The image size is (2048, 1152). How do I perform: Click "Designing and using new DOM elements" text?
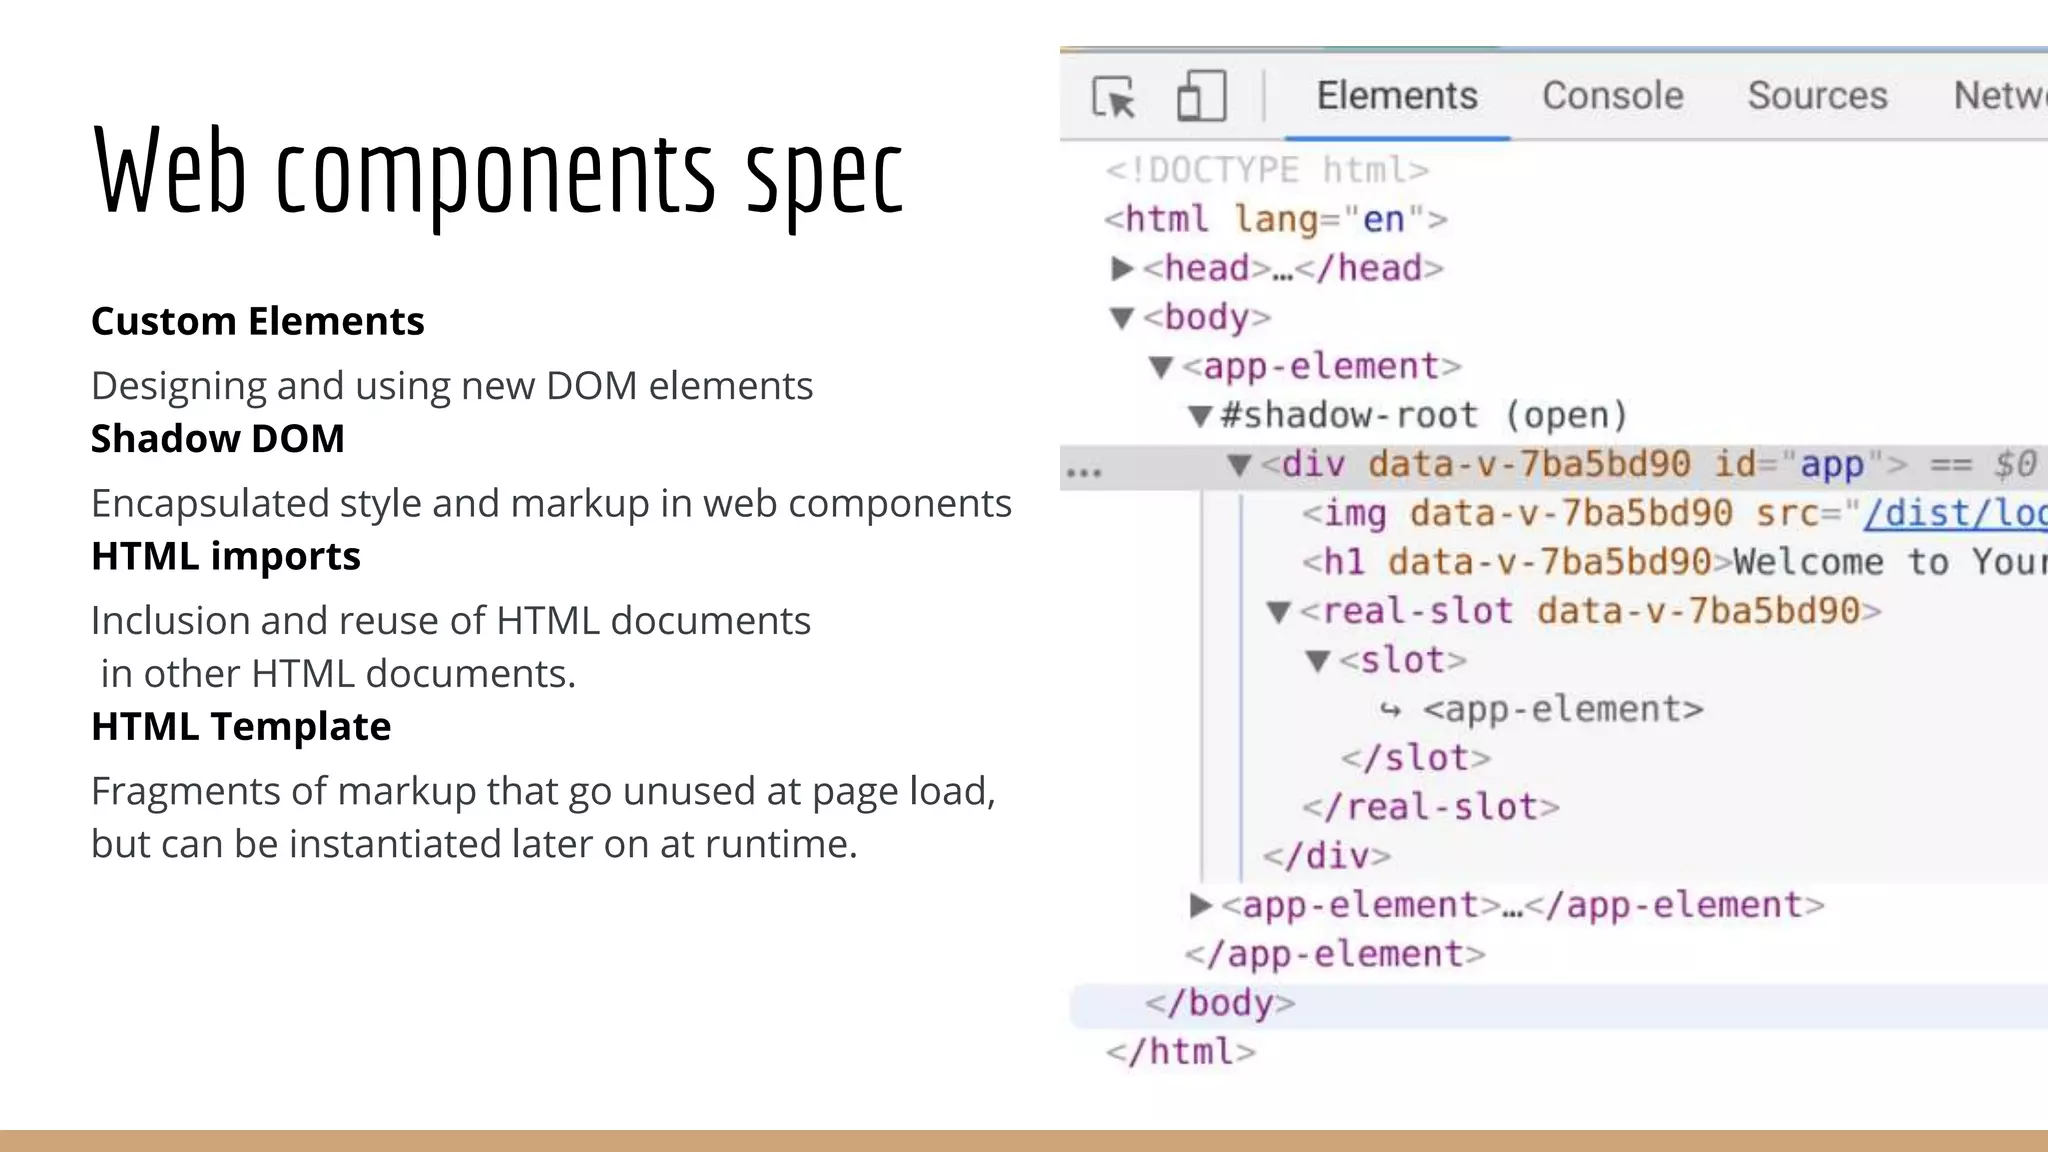click(452, 386)
